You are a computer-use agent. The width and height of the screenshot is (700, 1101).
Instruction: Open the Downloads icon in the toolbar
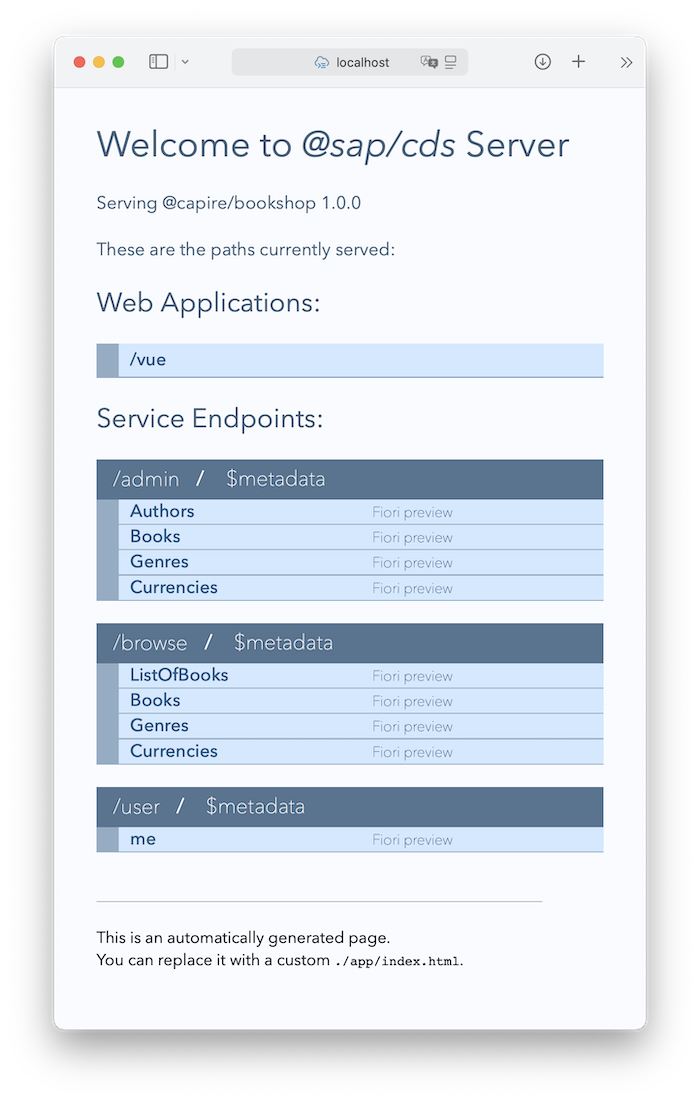point(542,61)
